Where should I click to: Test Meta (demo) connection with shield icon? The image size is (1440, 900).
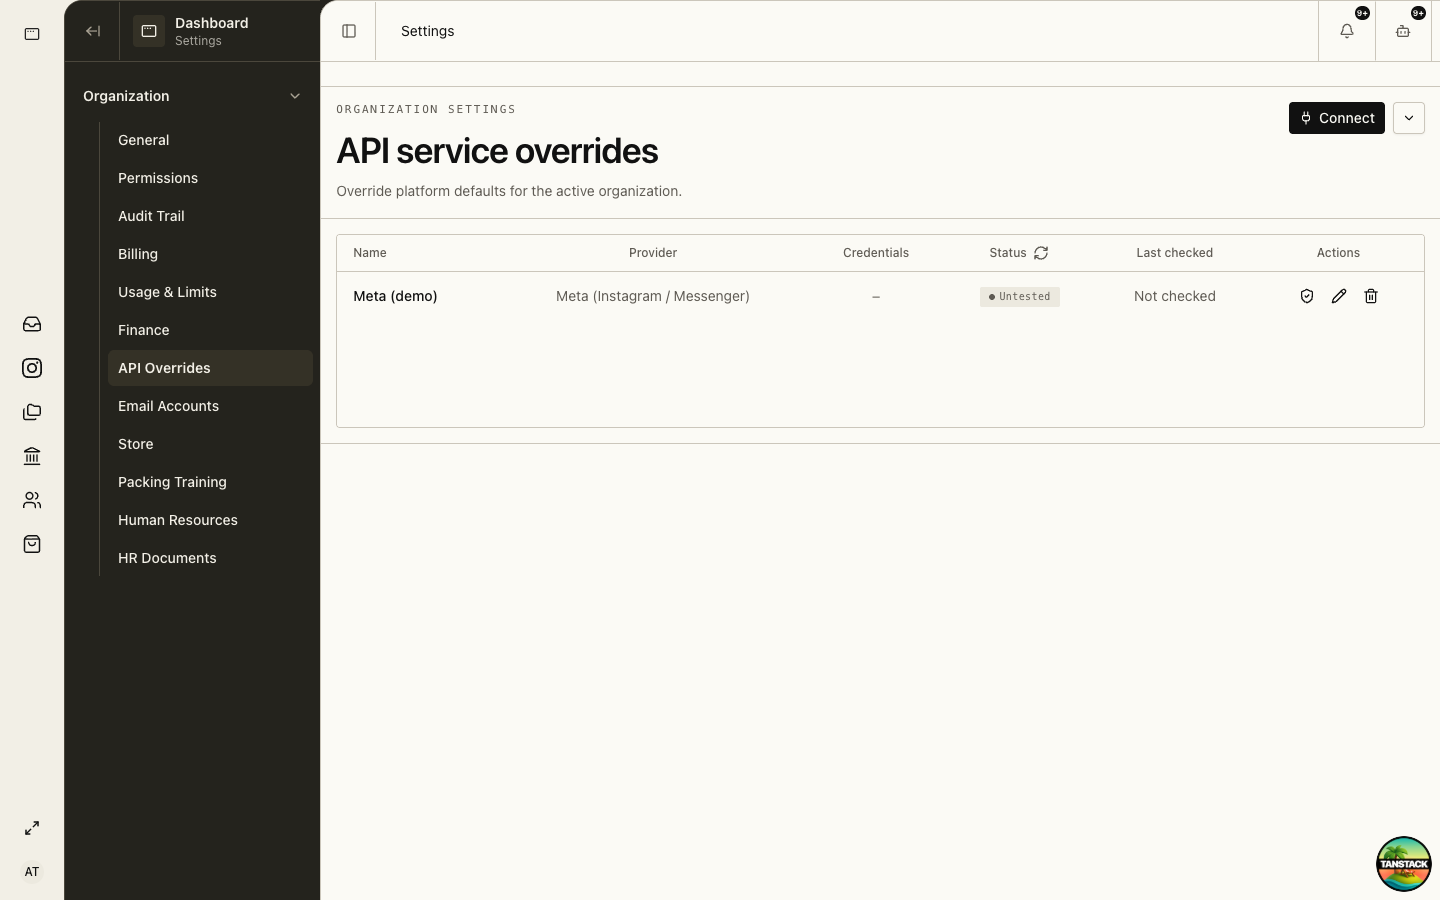click(1307, 296)
